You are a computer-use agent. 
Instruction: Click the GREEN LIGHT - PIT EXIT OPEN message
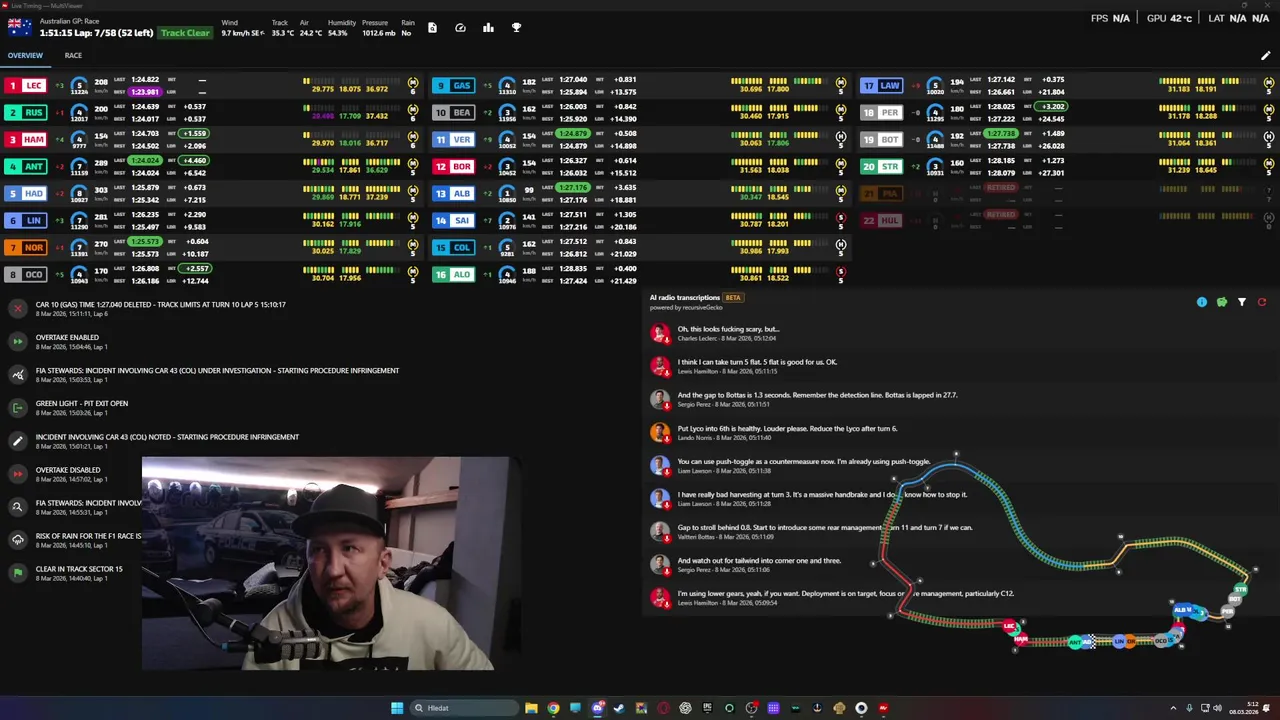coord(82,404)
